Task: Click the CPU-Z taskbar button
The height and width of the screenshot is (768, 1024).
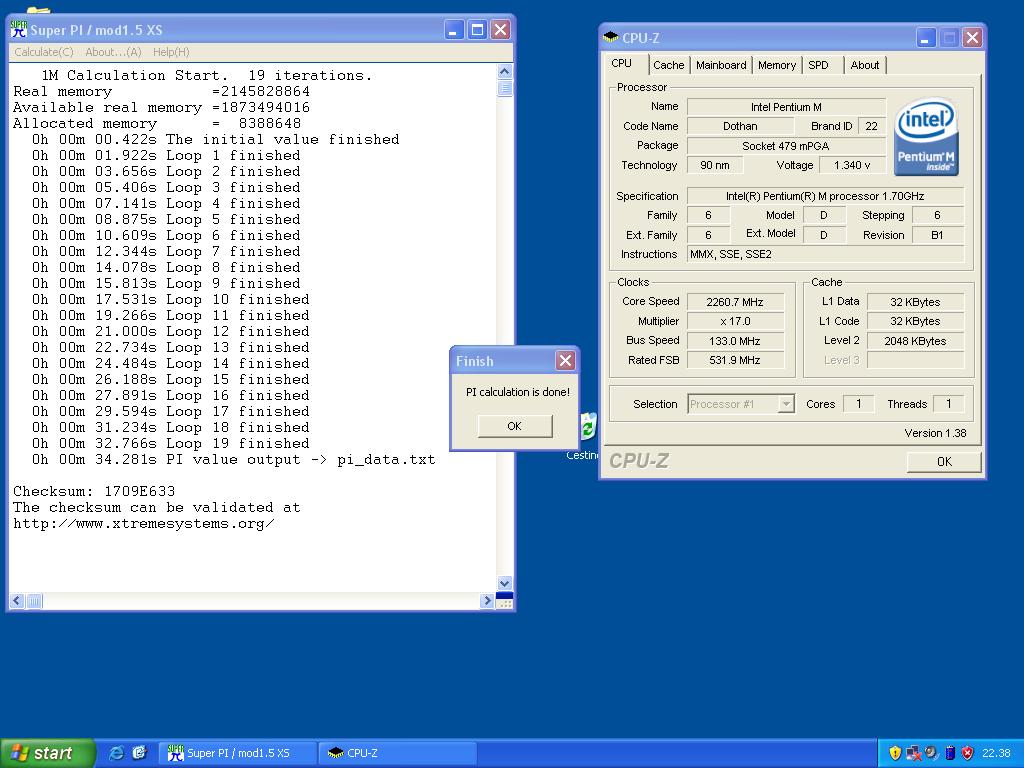Action: coord(398,753)
